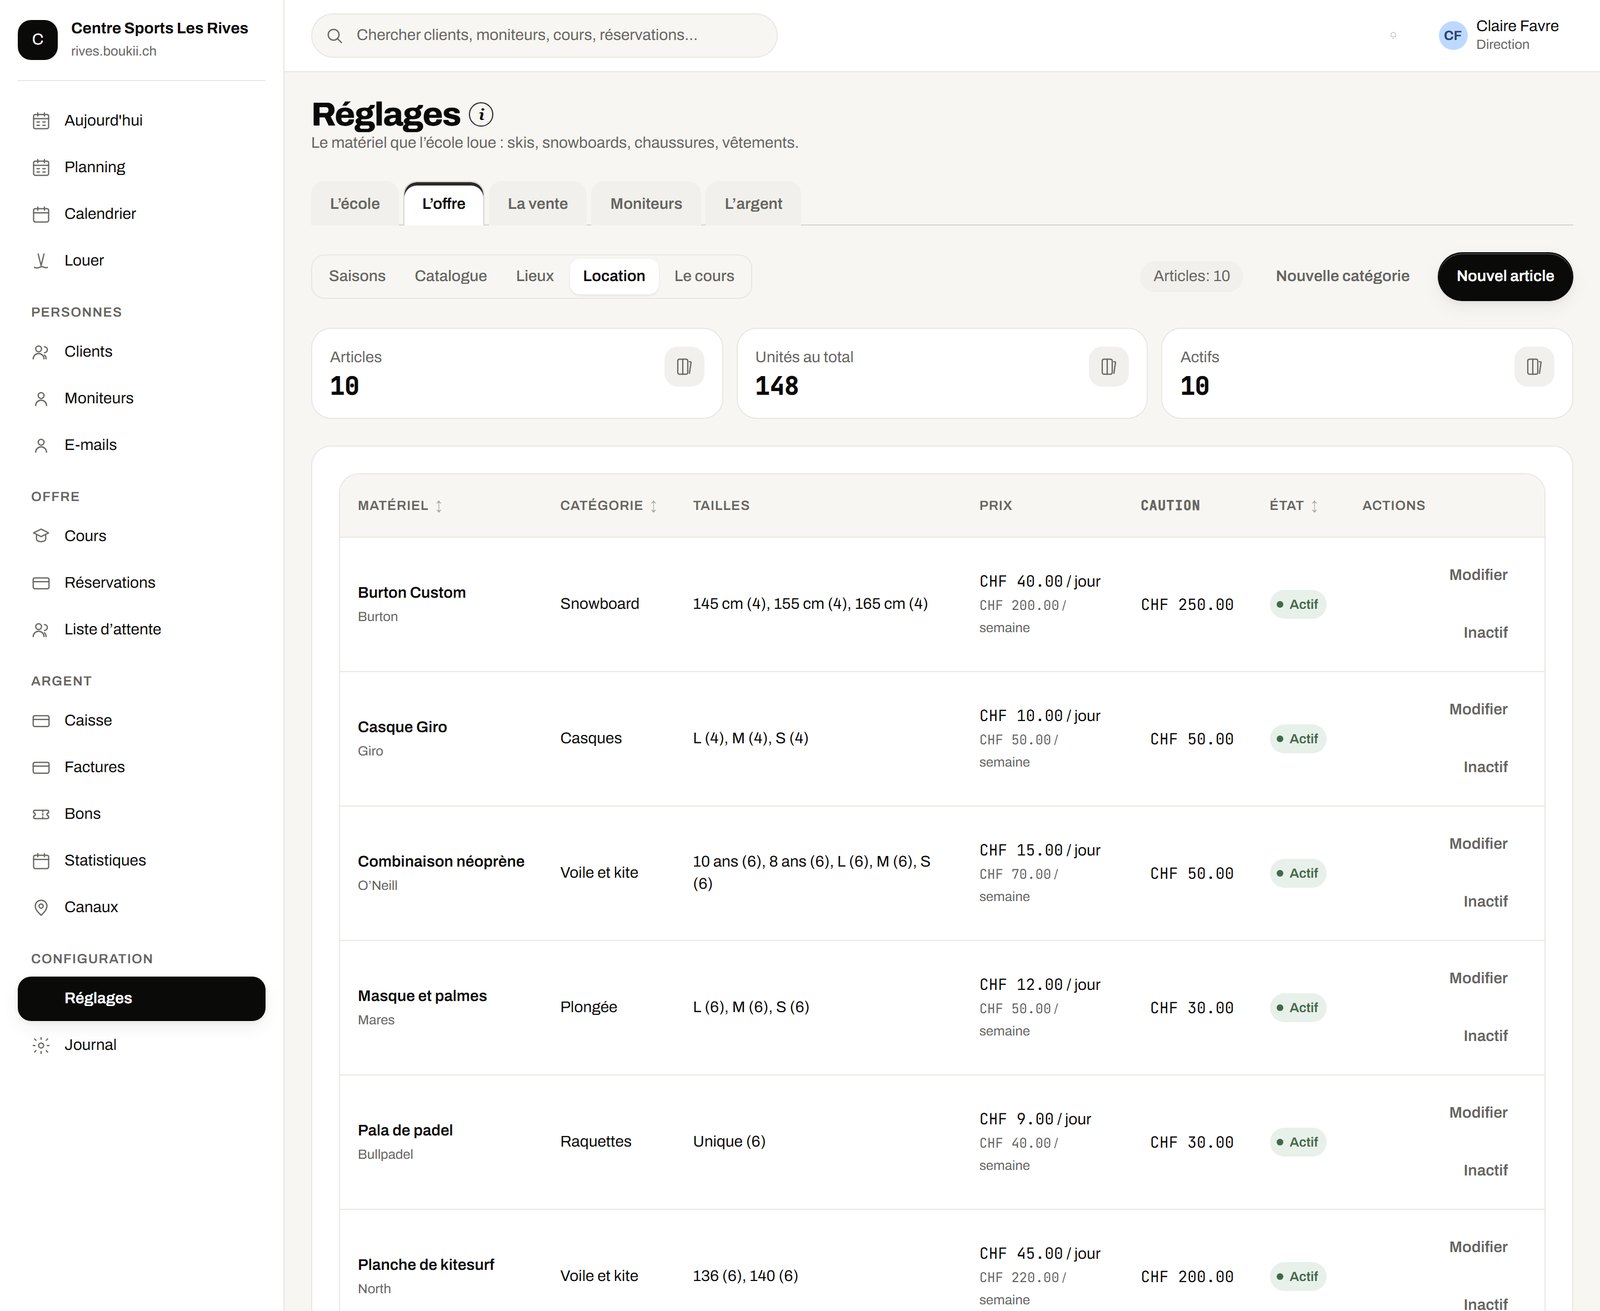Click the Planning calendar icon
The width and height of the screenshot is (1600, 1311).
41,167
